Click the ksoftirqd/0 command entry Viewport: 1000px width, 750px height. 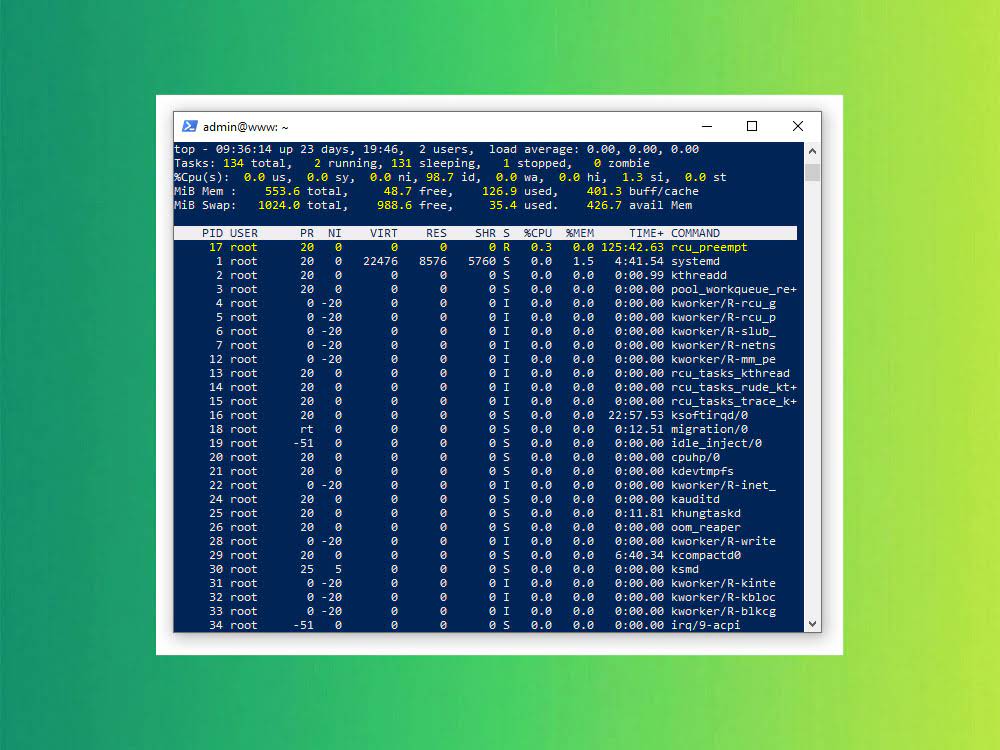coord(709,416)
